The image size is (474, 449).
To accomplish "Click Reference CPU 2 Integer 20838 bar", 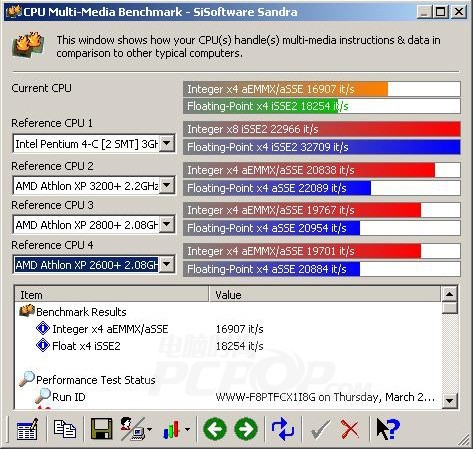I will [x=322, y=170].
